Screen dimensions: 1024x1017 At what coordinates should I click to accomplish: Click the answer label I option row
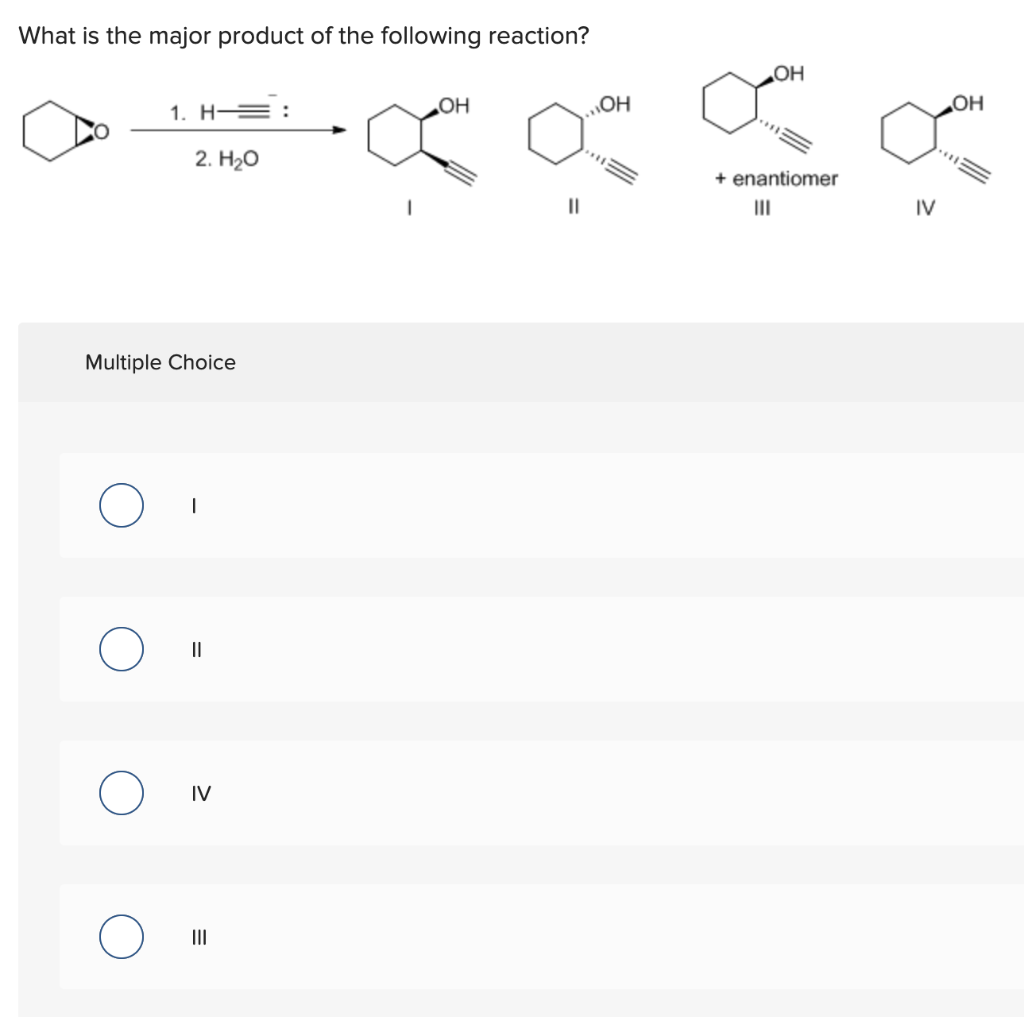tap(541, 506)
